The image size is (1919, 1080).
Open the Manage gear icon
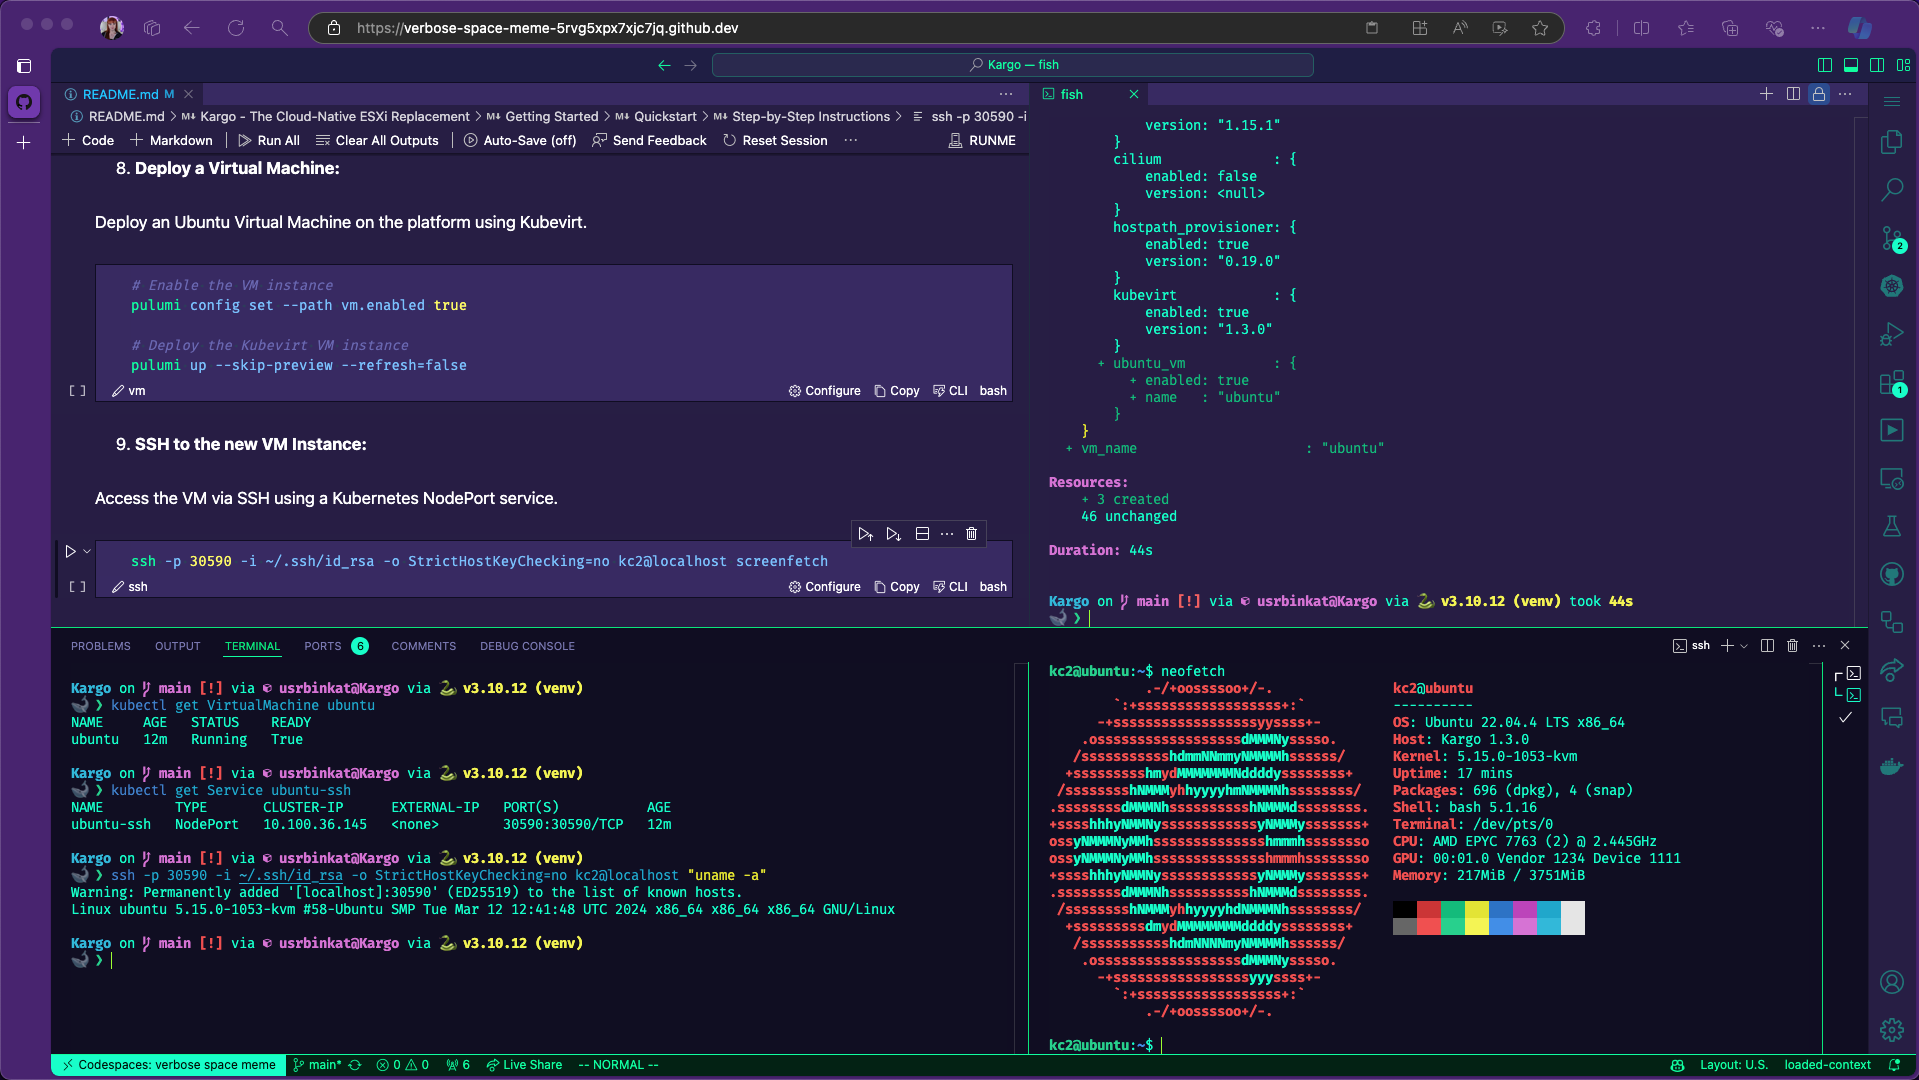pos(1891,1030)
